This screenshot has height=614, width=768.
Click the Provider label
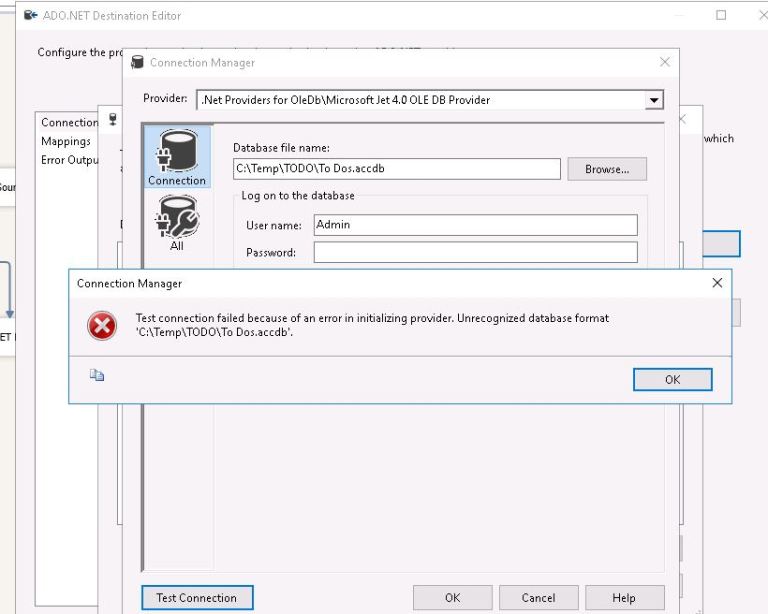[165, 98]
